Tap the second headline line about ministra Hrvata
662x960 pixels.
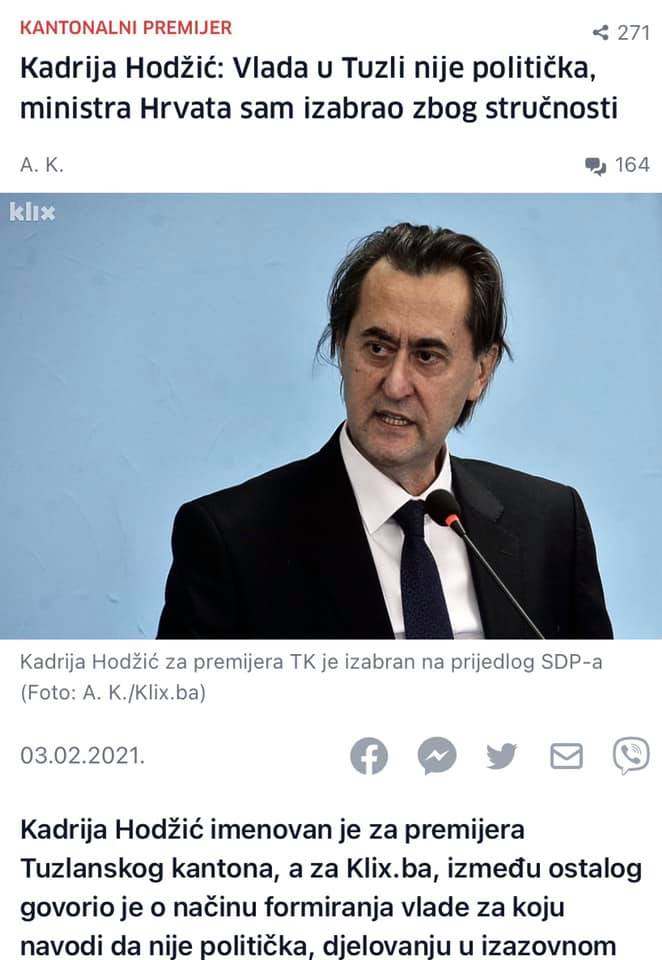point(318,108)
